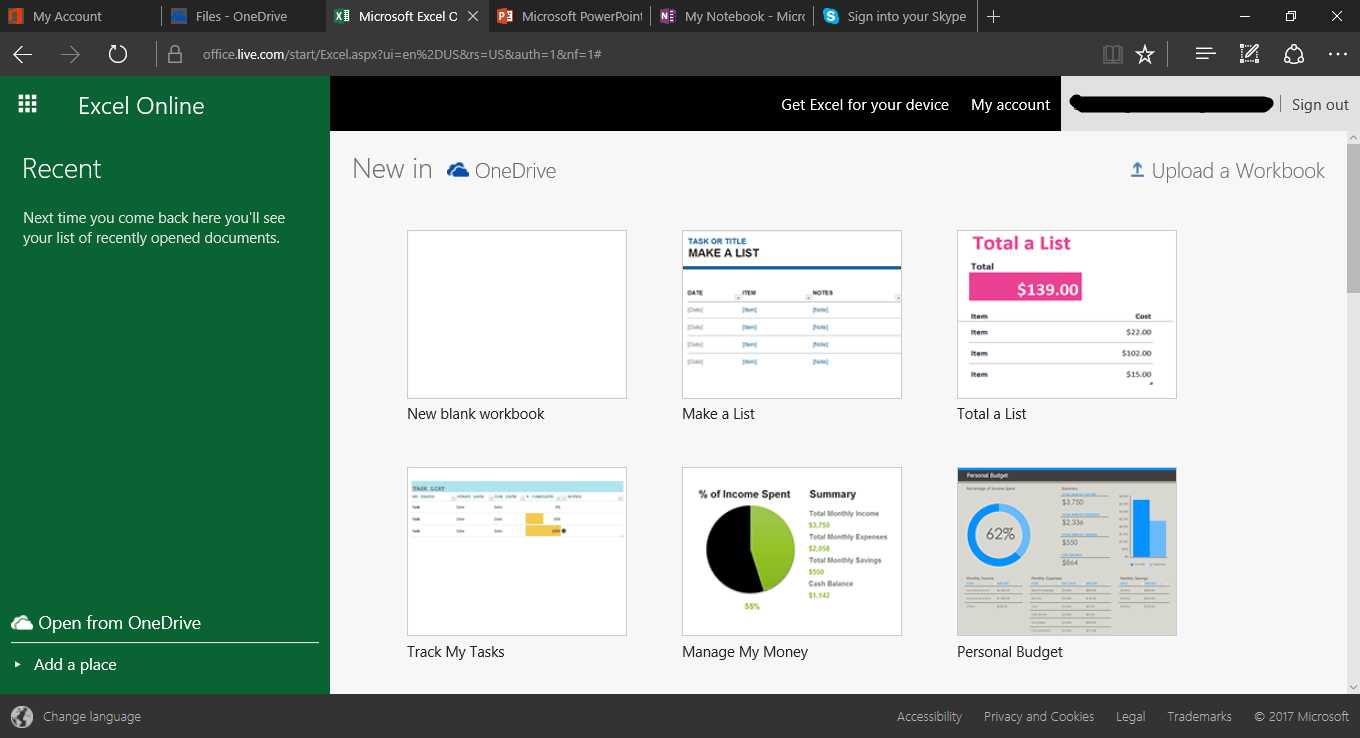This screenshot has height=738, width=1360.
Task: Click Upload a Workbook
Action: pyautogui.click(x=1238, y=170)
